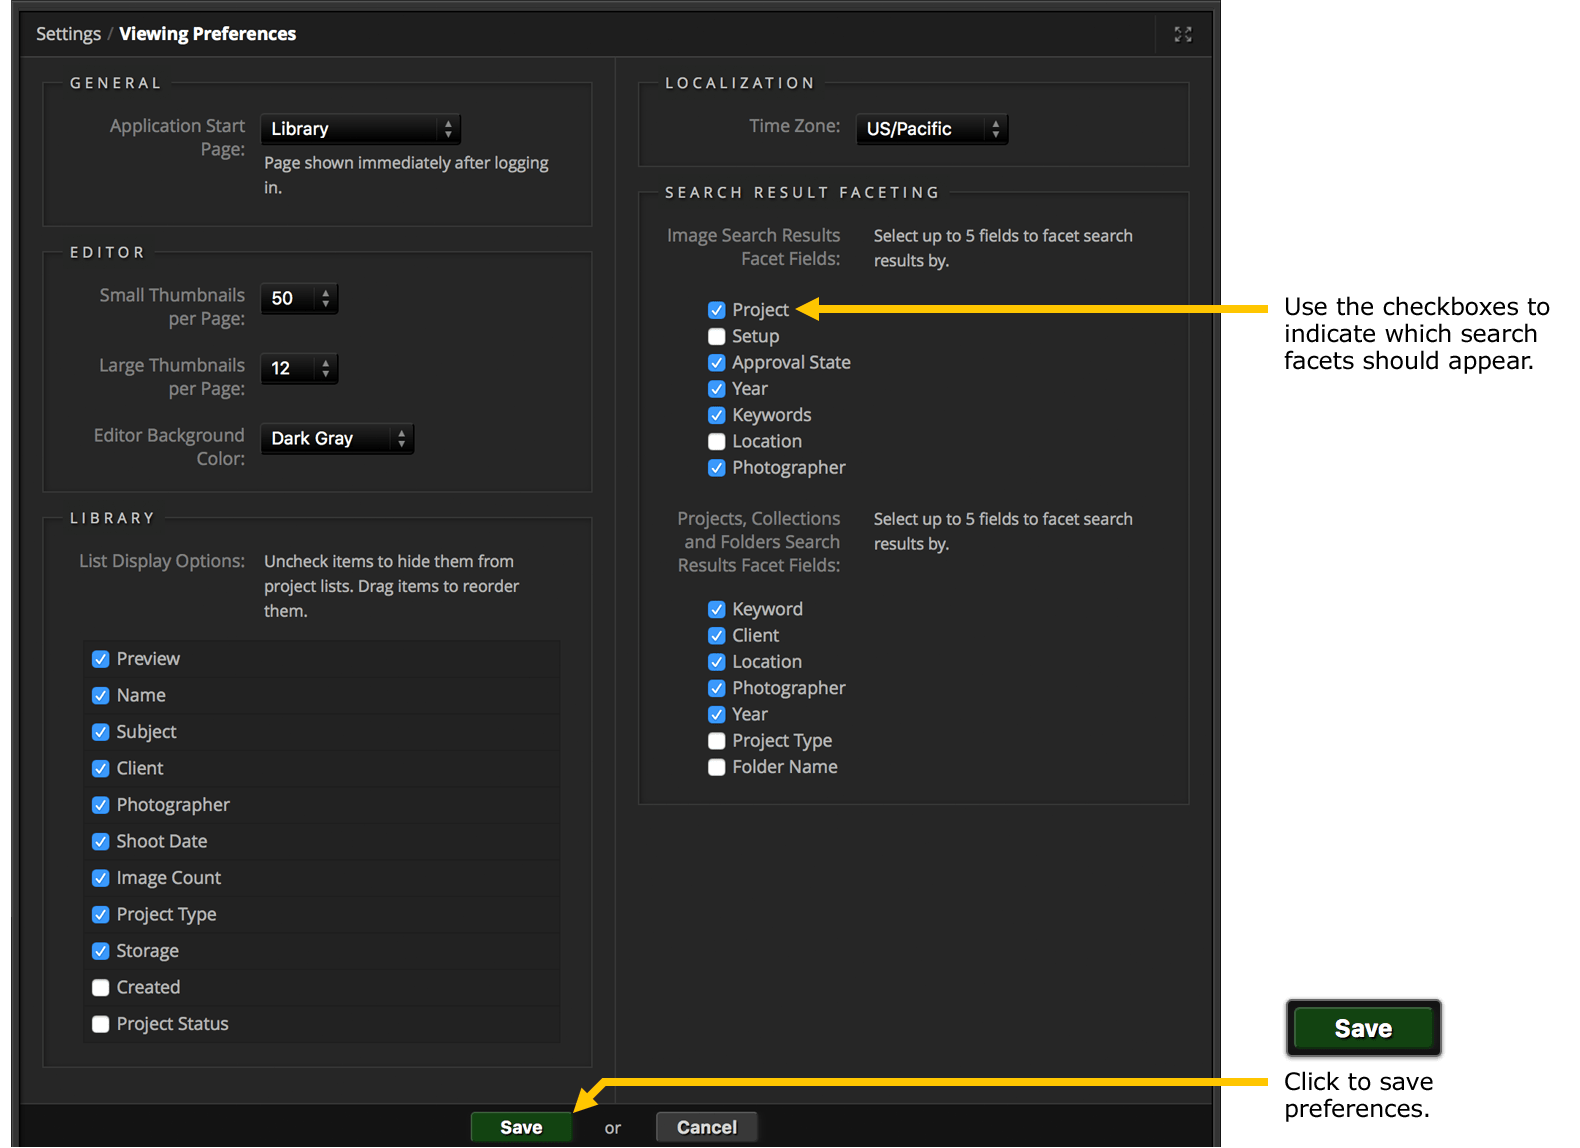Change Small Thumbnails per Page value
Image resolution: width=1580 pixels, height=1148 pixels.
click(299, 298)
